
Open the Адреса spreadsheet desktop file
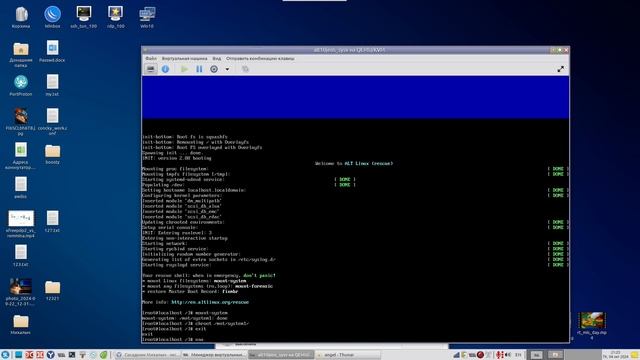[x=21, y=156]
